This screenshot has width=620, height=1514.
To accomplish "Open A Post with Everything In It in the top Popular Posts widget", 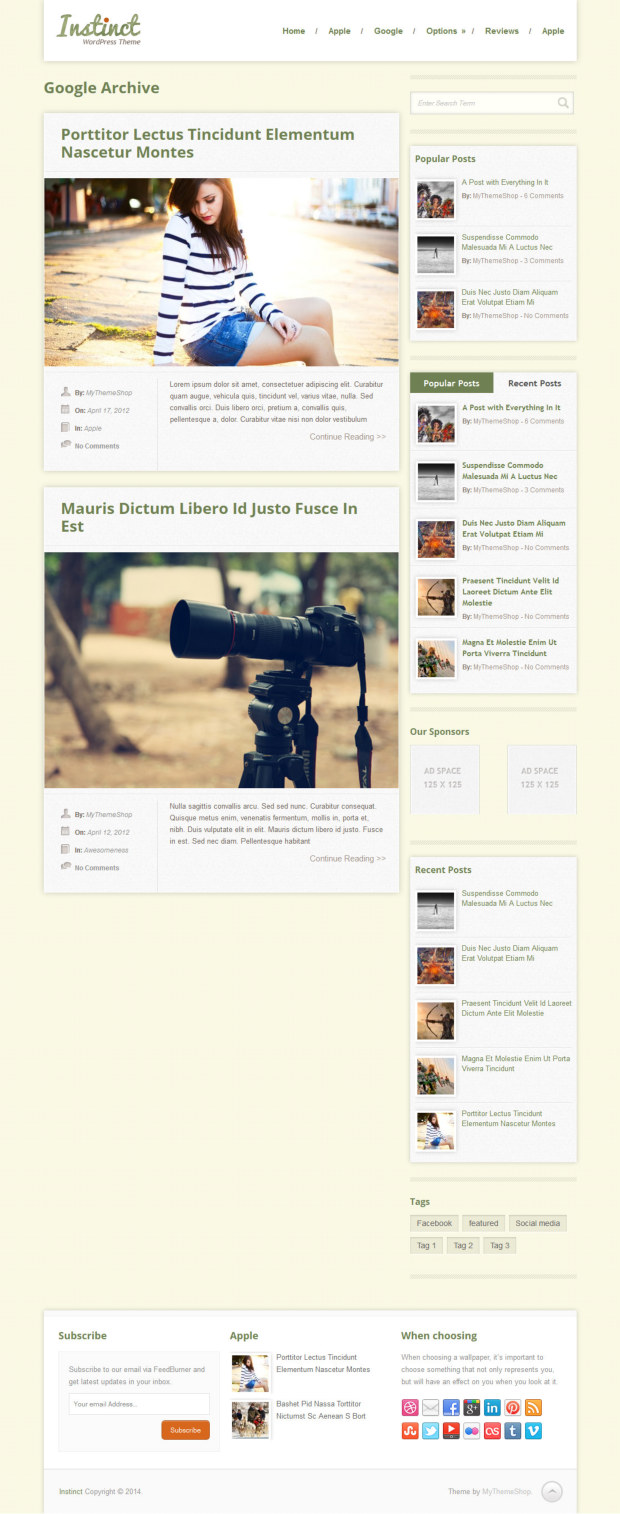I will tap(505, 183).
